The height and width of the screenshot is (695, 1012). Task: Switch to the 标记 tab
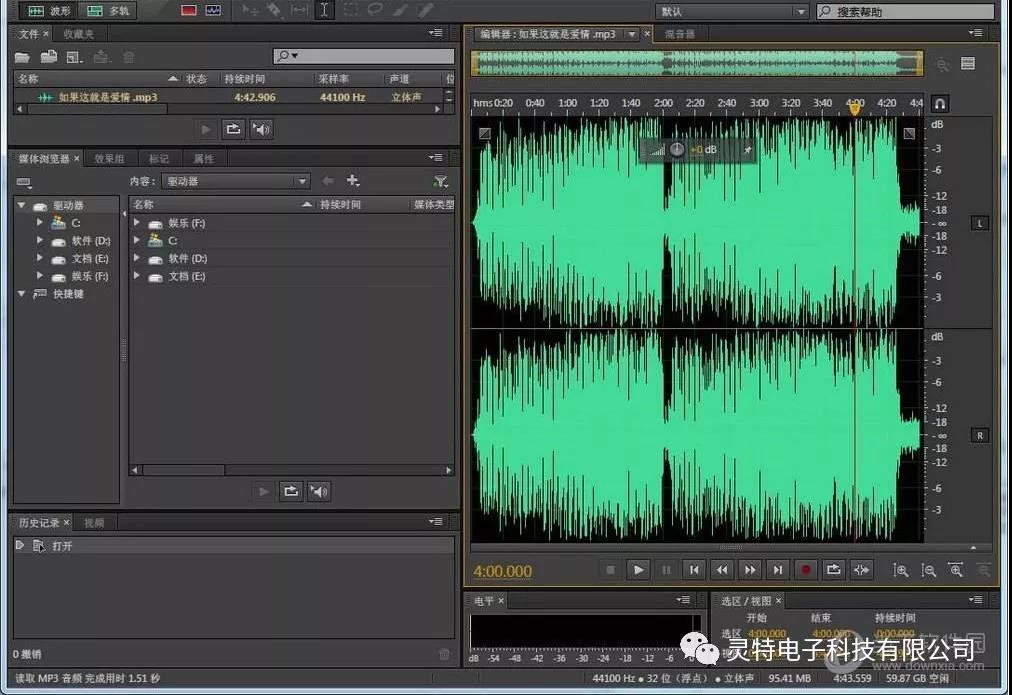[x=159, y=158]
